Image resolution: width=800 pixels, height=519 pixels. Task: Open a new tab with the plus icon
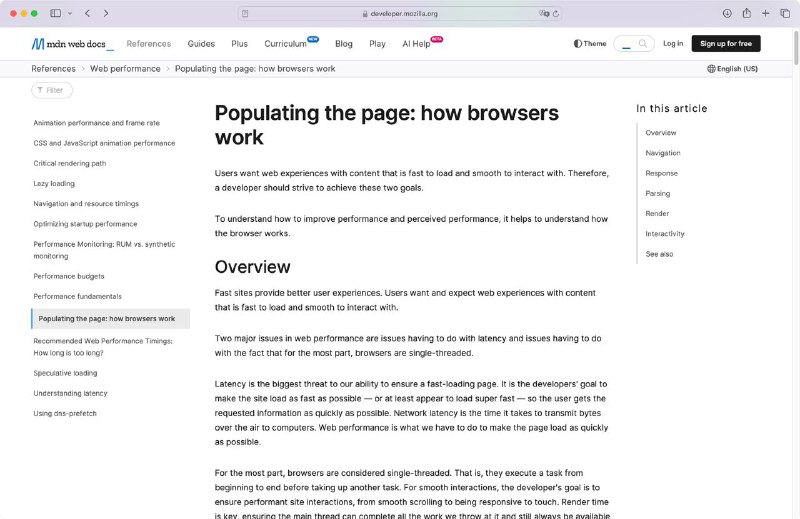click(765, 13)
